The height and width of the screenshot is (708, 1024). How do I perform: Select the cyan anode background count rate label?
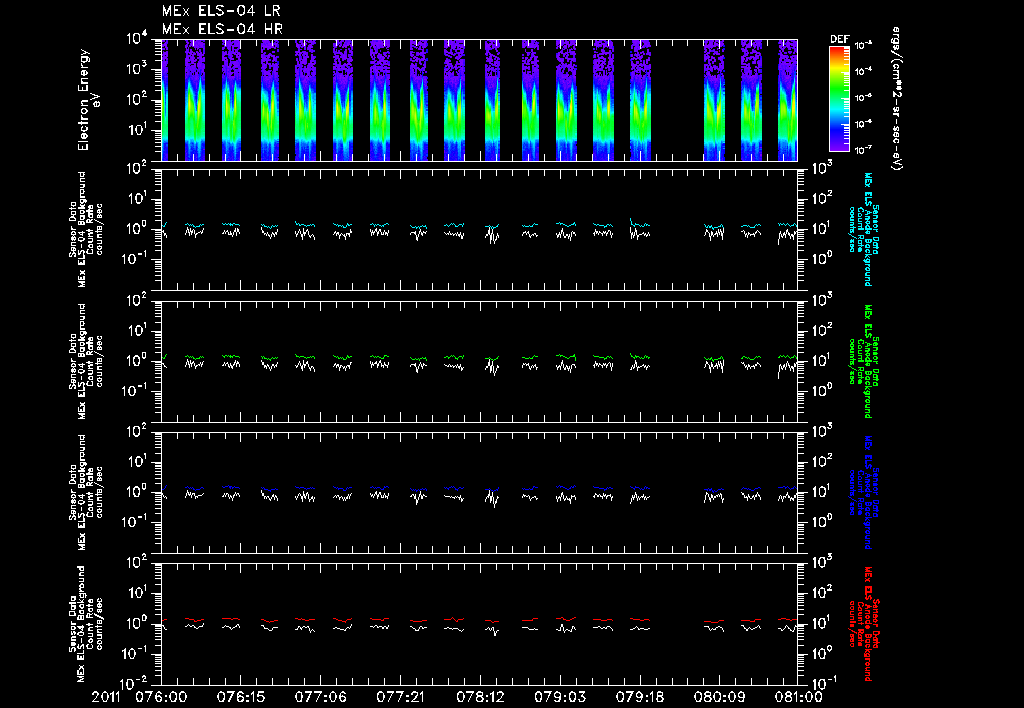pyautogui.click(x=863, y=229)
